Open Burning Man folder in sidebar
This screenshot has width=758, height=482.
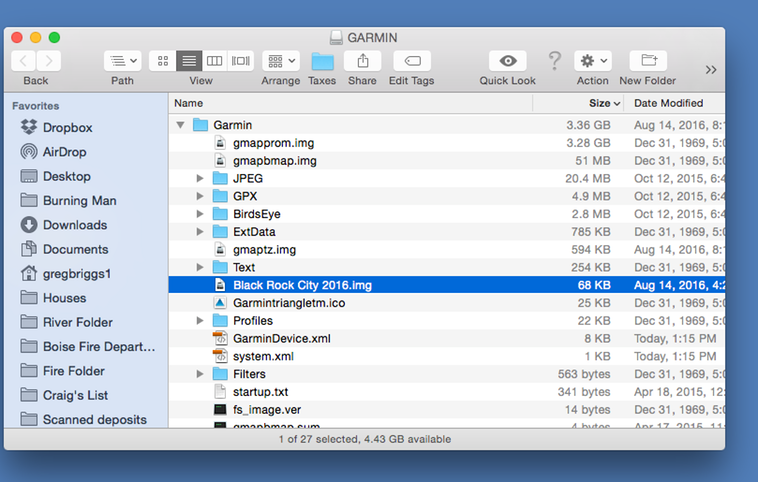coord(80,200)
